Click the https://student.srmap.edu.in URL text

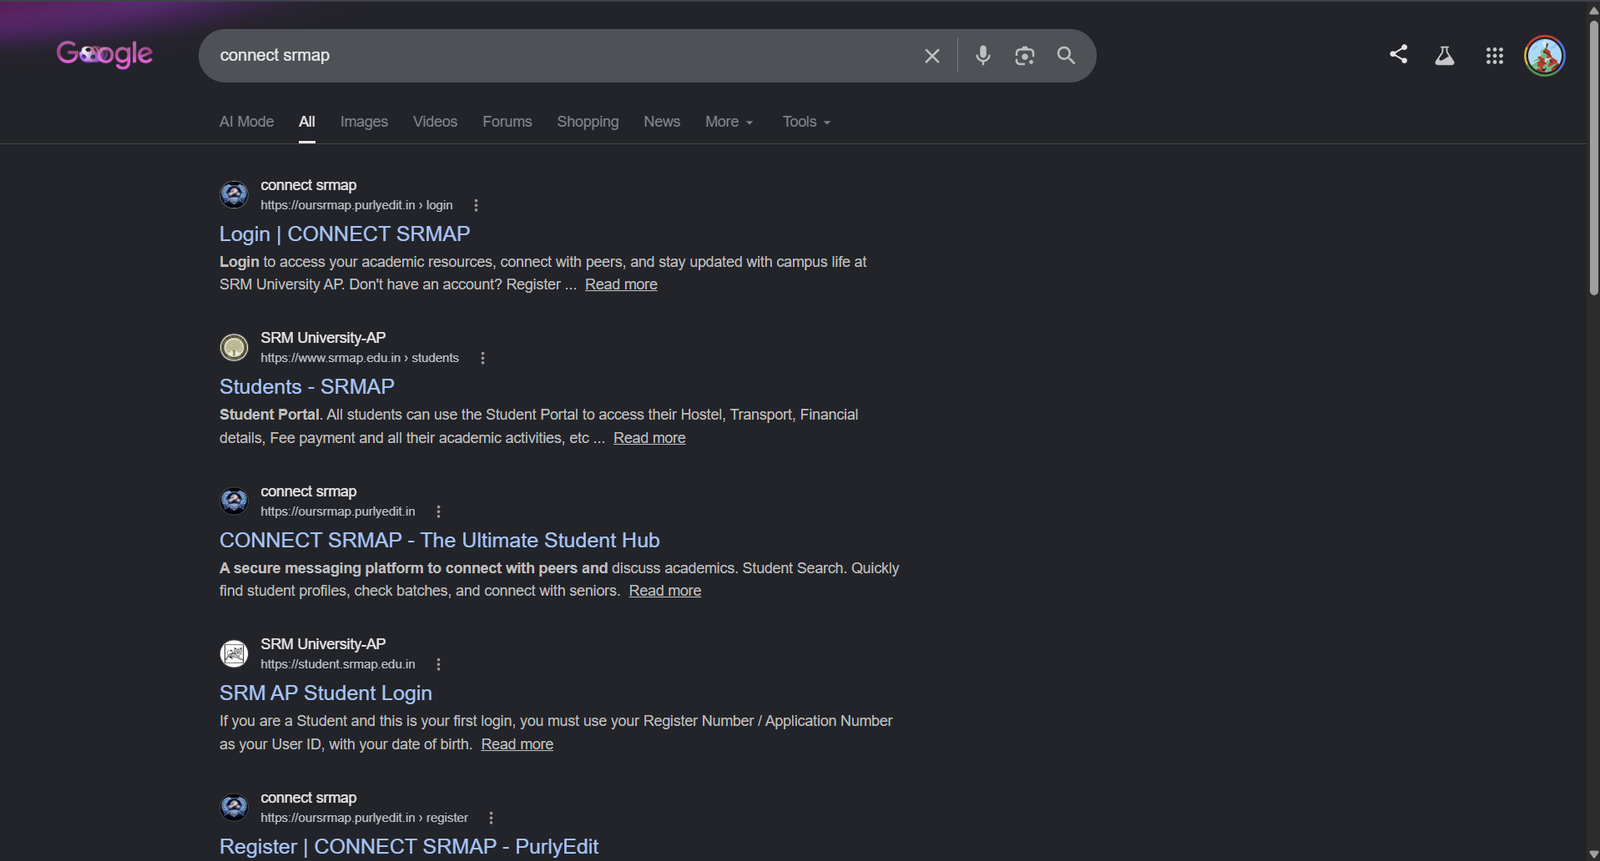(x=338, y=664)
